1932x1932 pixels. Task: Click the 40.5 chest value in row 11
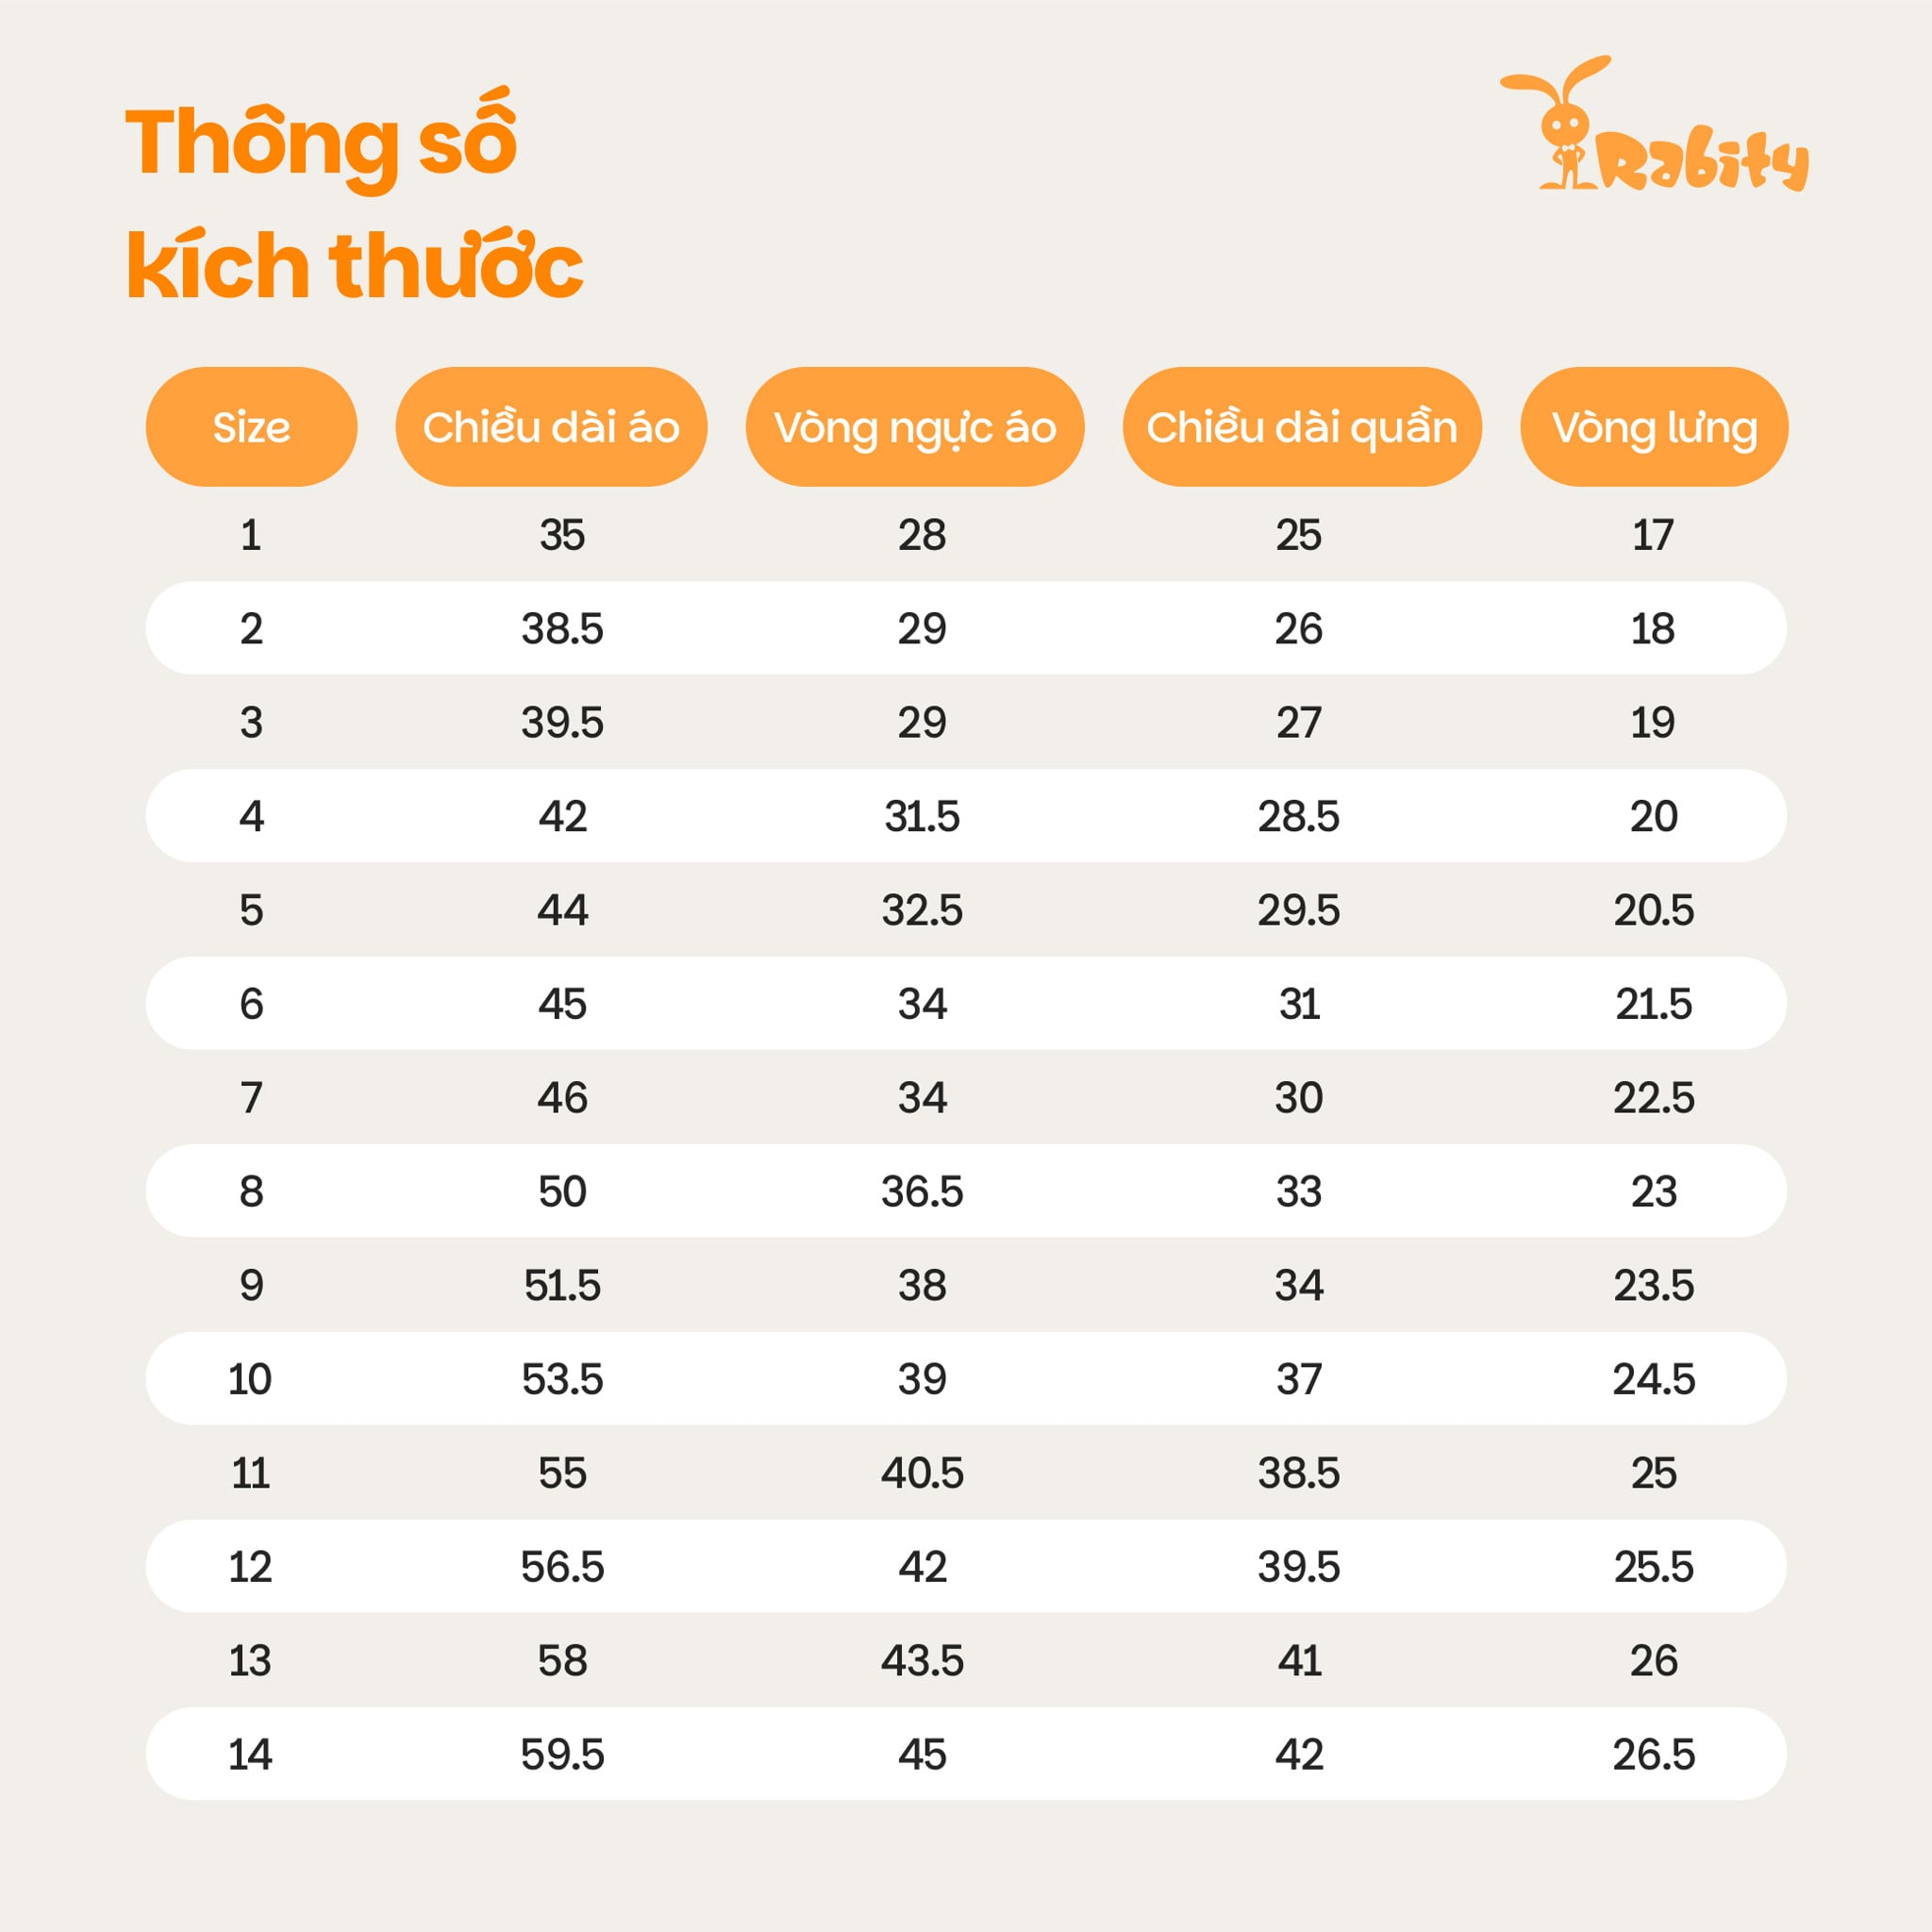pyautogui.click(x=921, y=1473)
